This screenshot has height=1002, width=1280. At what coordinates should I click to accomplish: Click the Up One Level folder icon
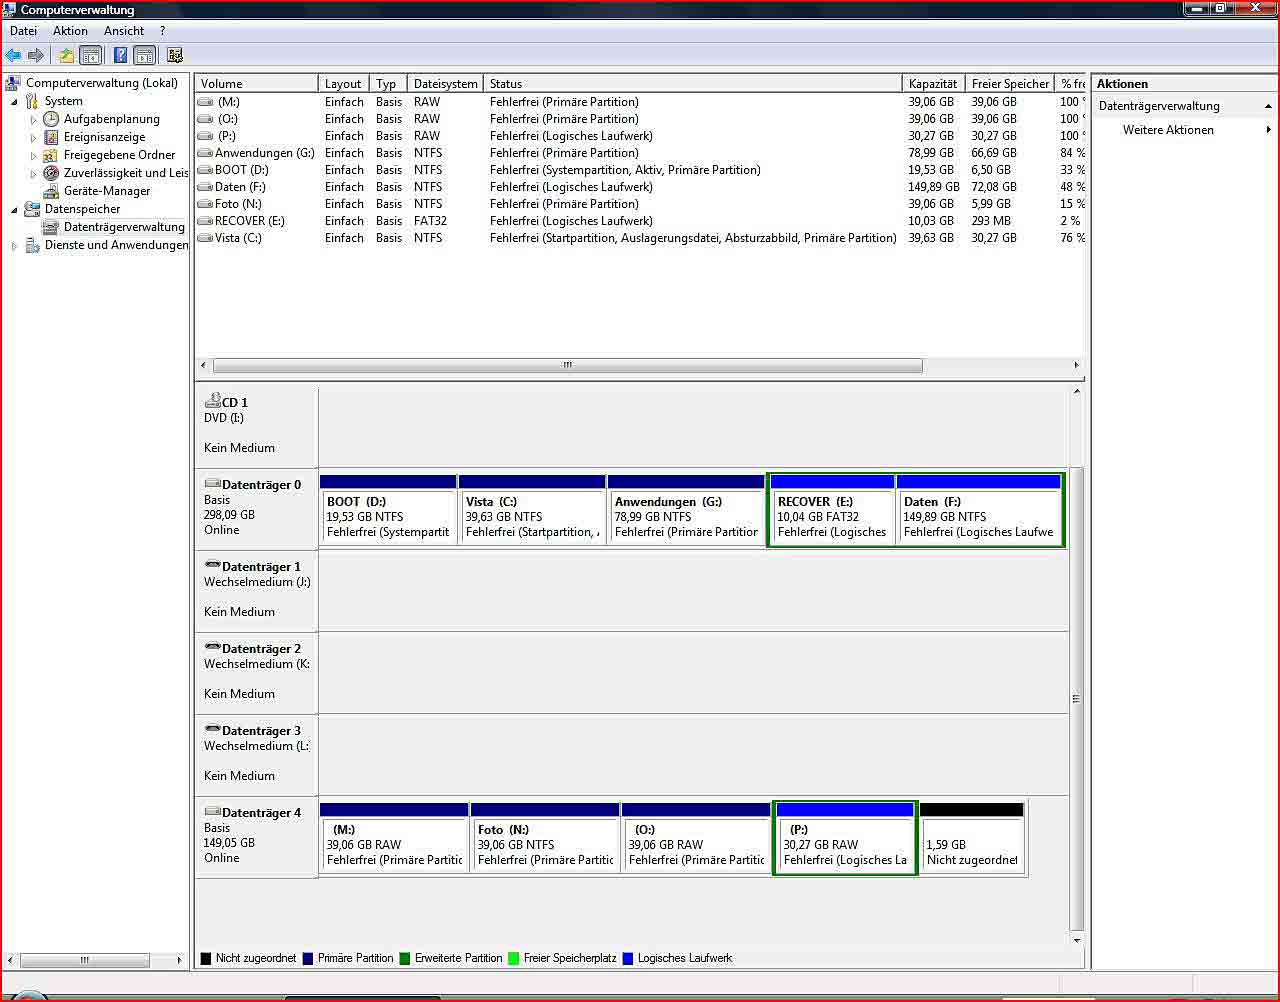coord(66,56)
